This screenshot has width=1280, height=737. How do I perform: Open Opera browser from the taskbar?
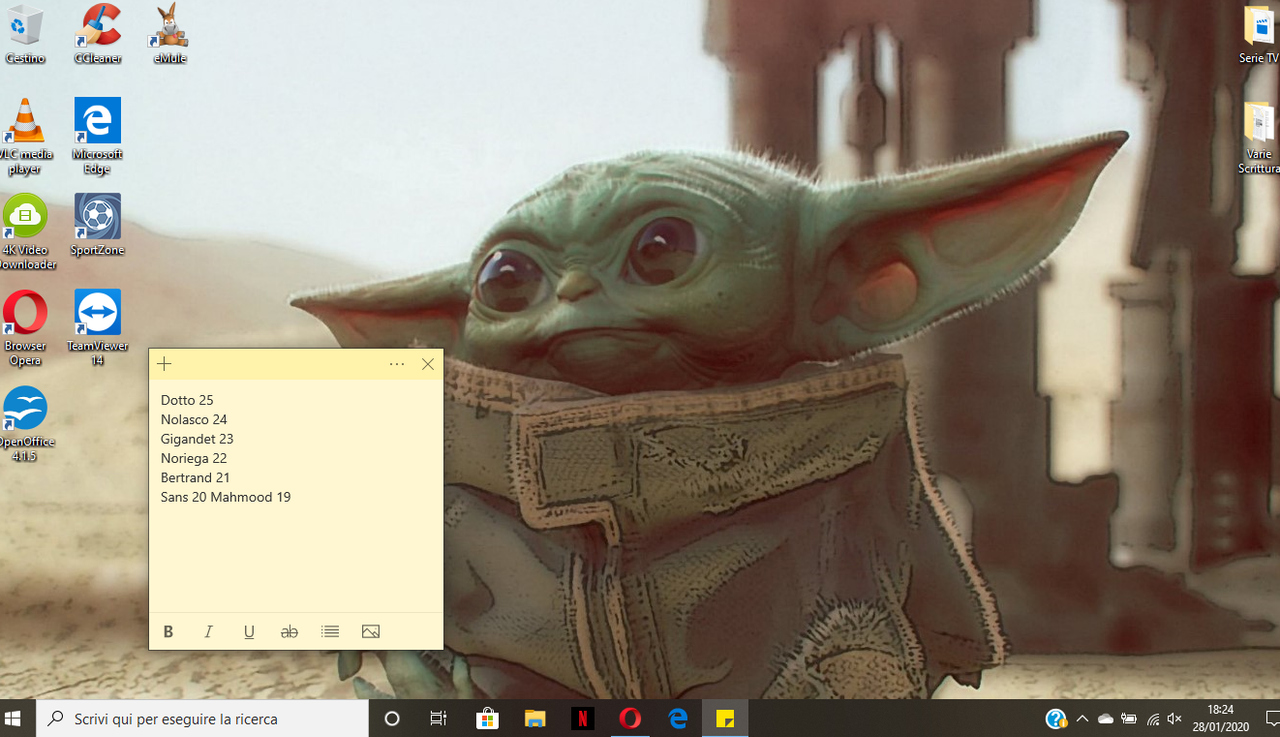point(630,719)
